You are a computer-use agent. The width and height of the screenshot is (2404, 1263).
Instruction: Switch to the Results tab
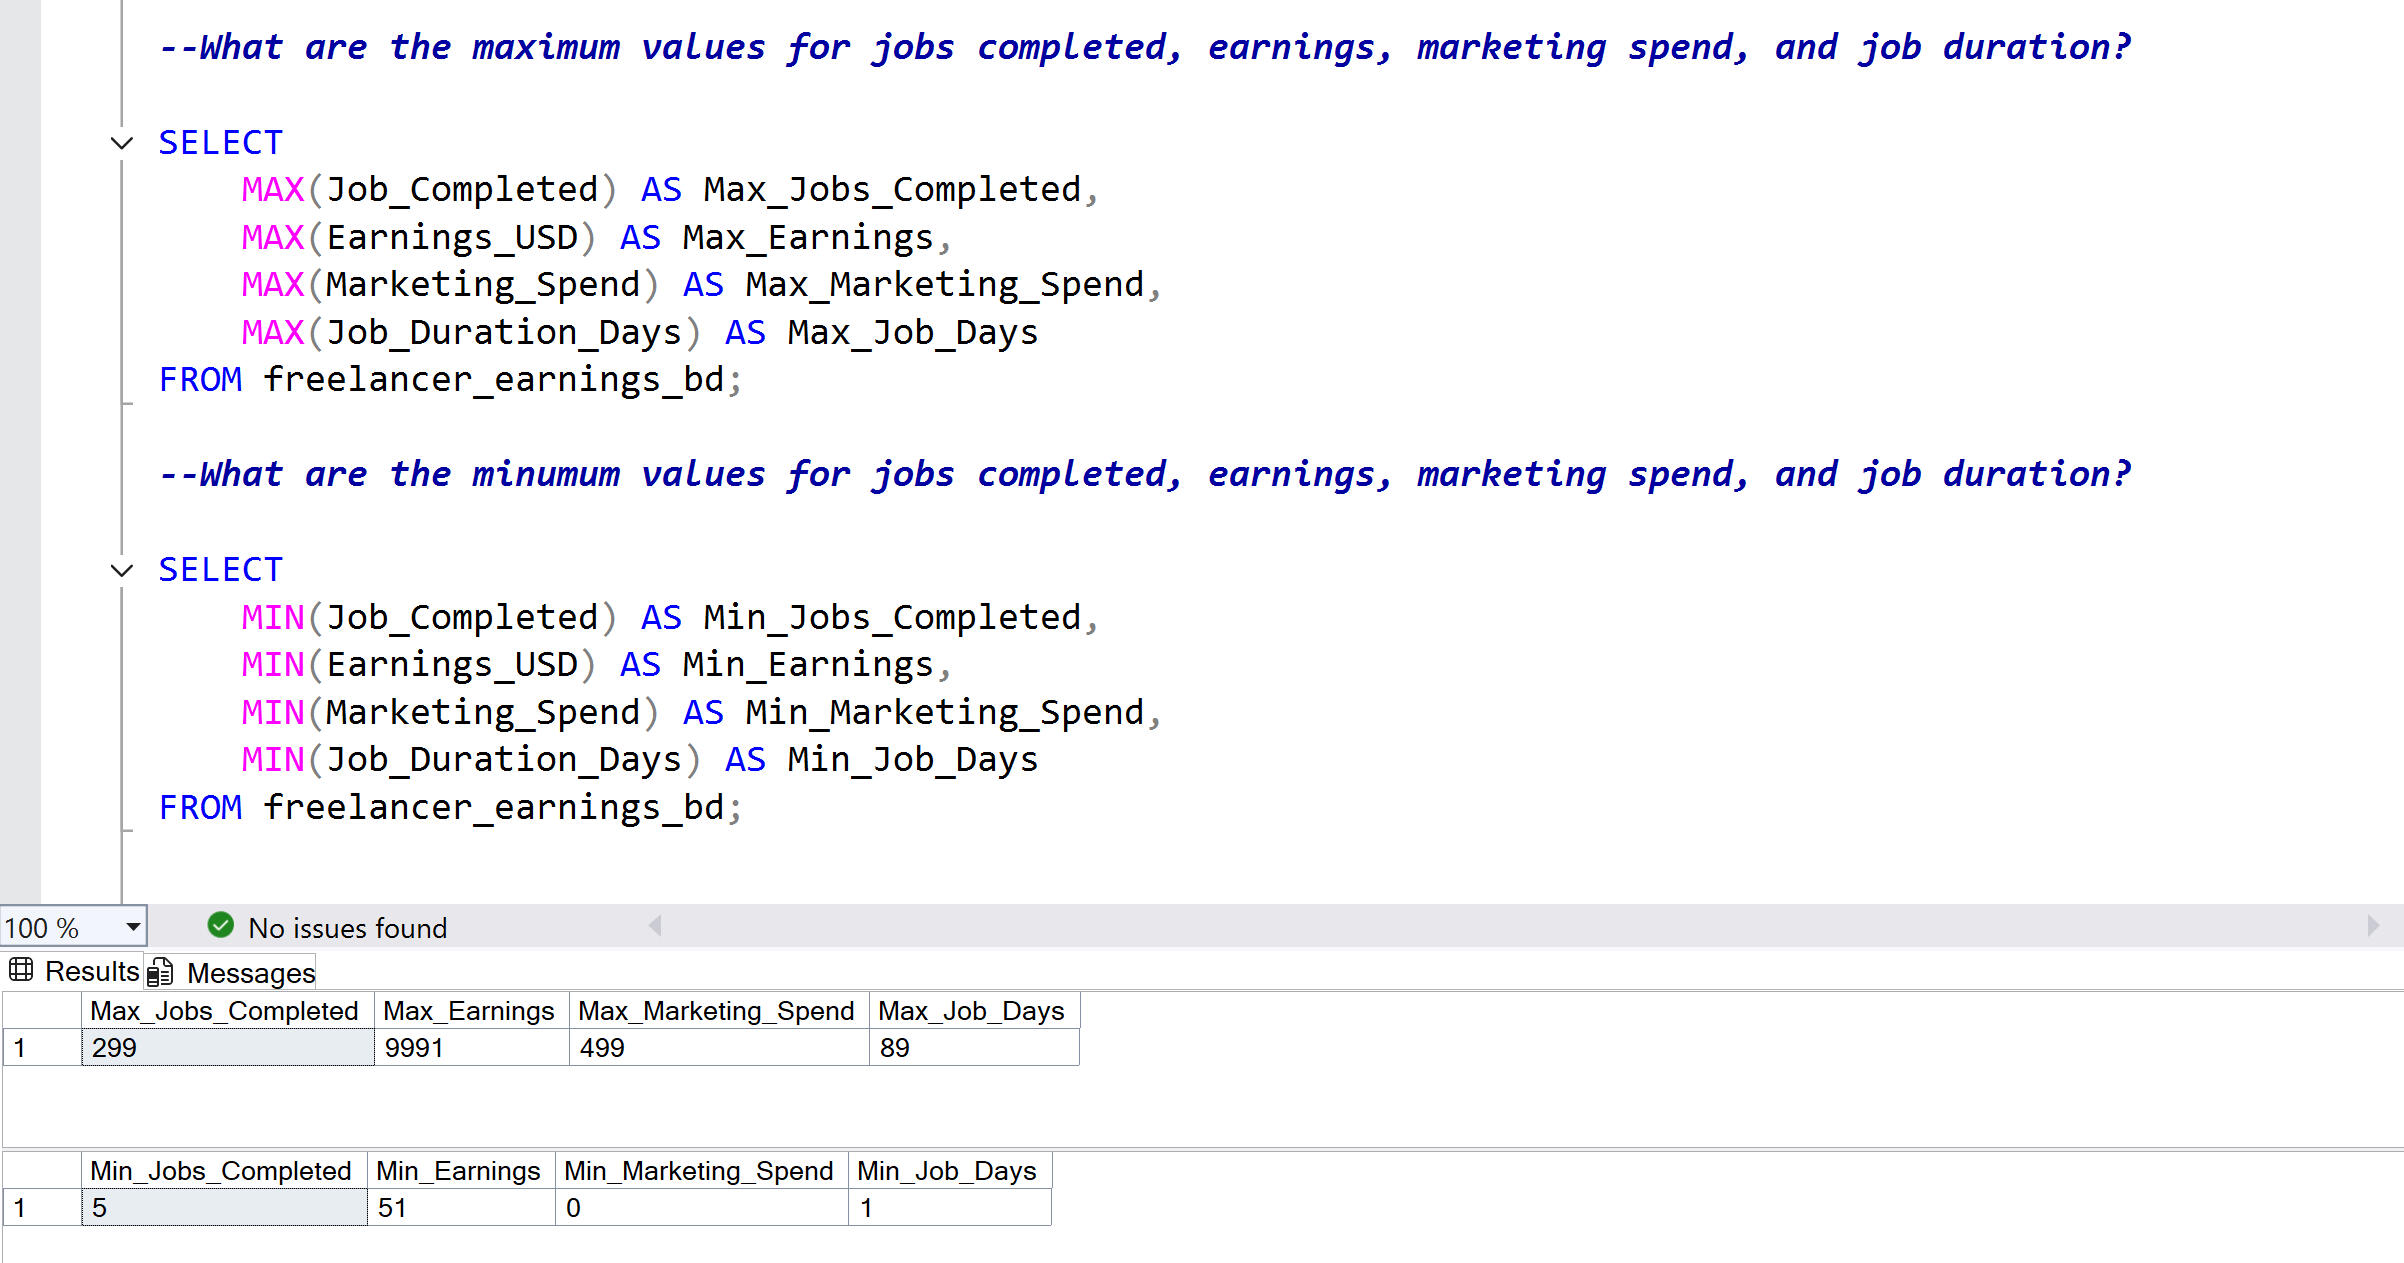click(91, 971)
